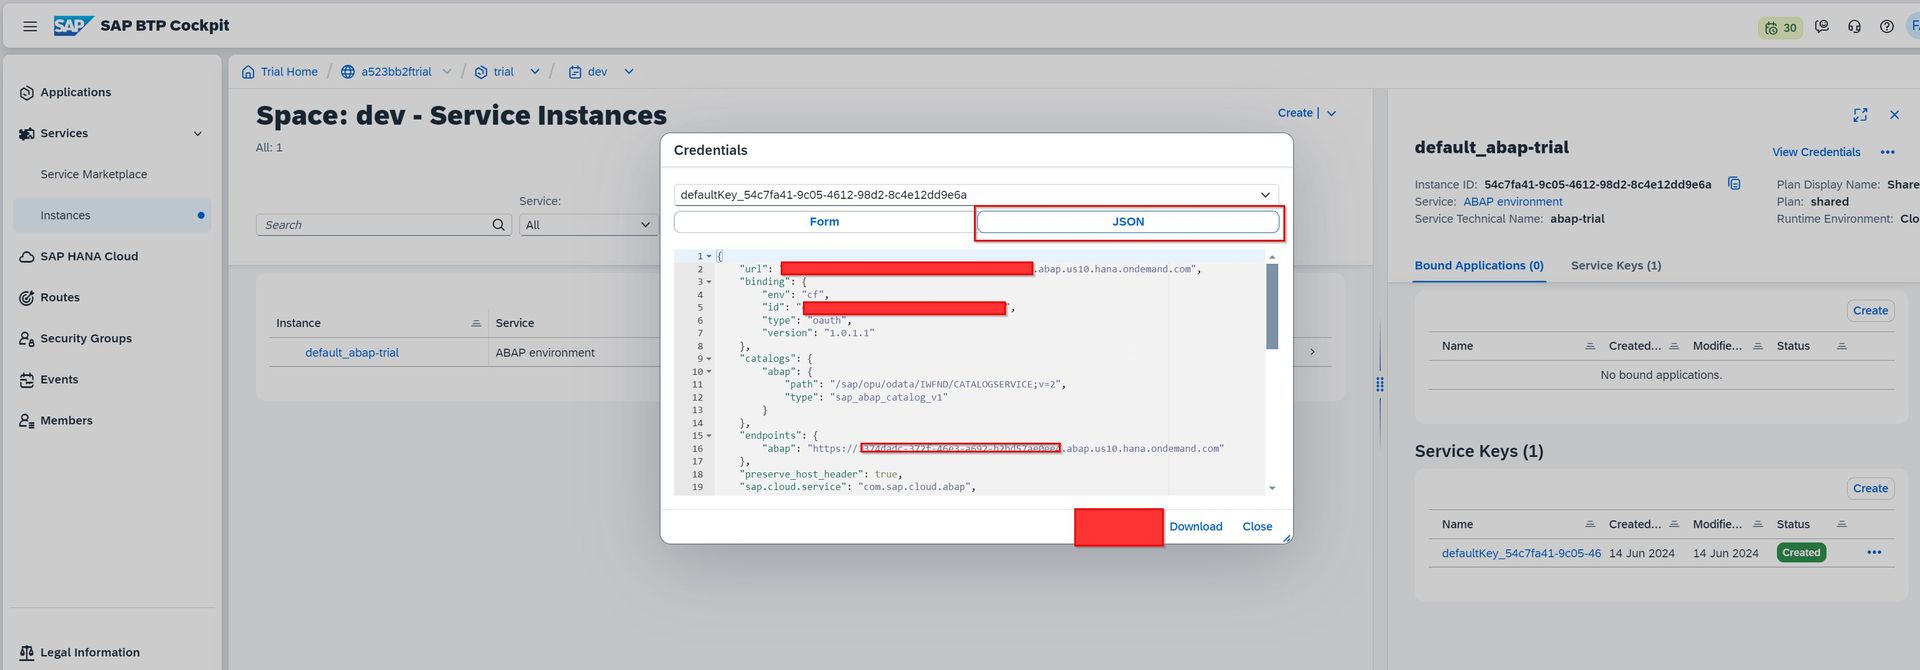Sort Service Keys table by Status icon
This screenshot has height=670, width=1920.
[x=1842, y=524]
